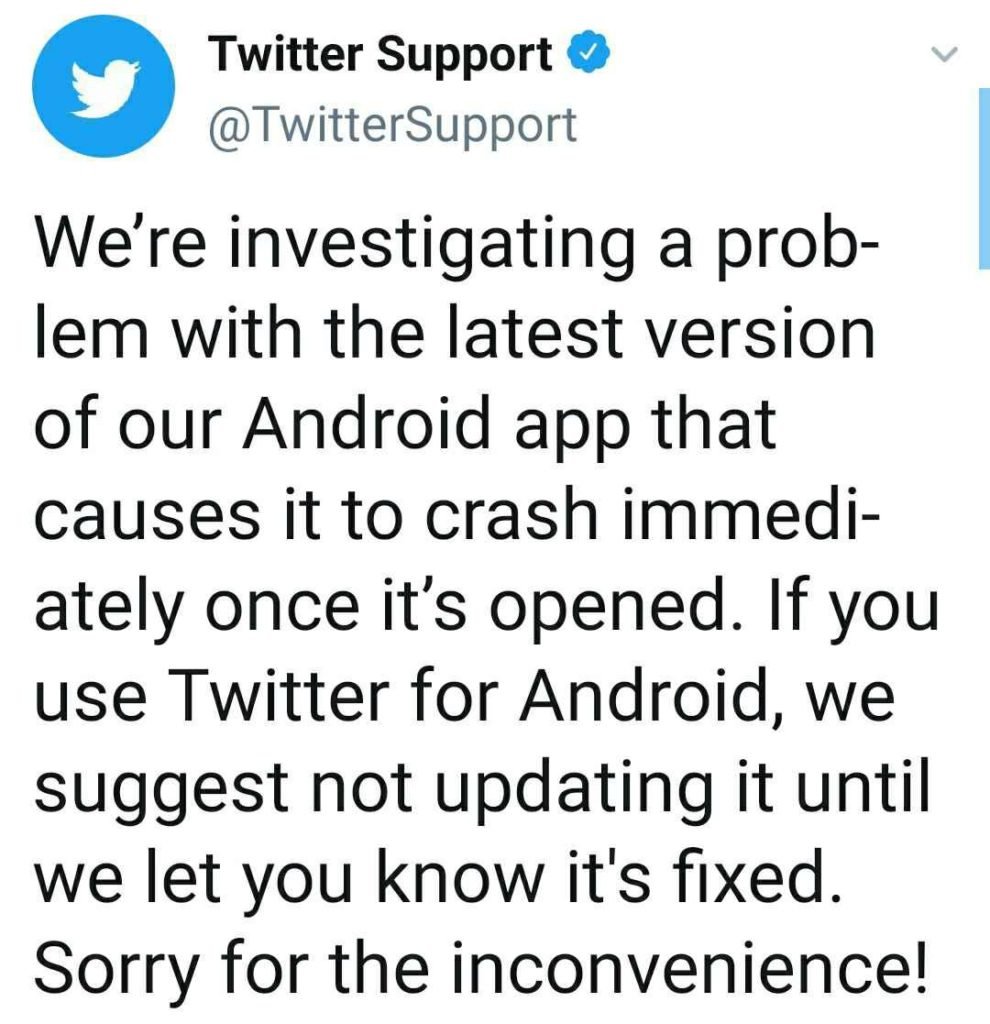990x1024 pixels.
Task: Open the @TwitterSupport handle
Action: pyautogui.click(x=393, y=125)
